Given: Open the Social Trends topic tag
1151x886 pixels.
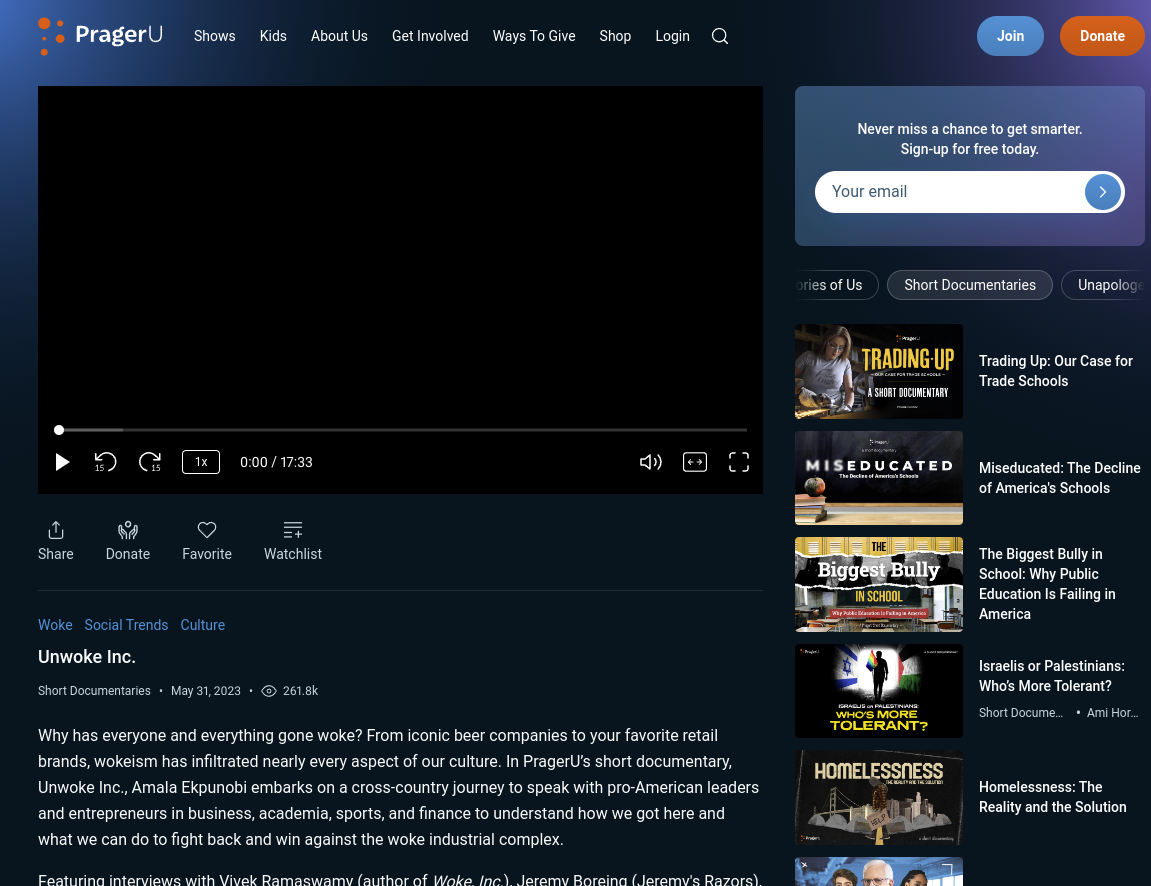Looking at the screenshot, I should [126, 625].
